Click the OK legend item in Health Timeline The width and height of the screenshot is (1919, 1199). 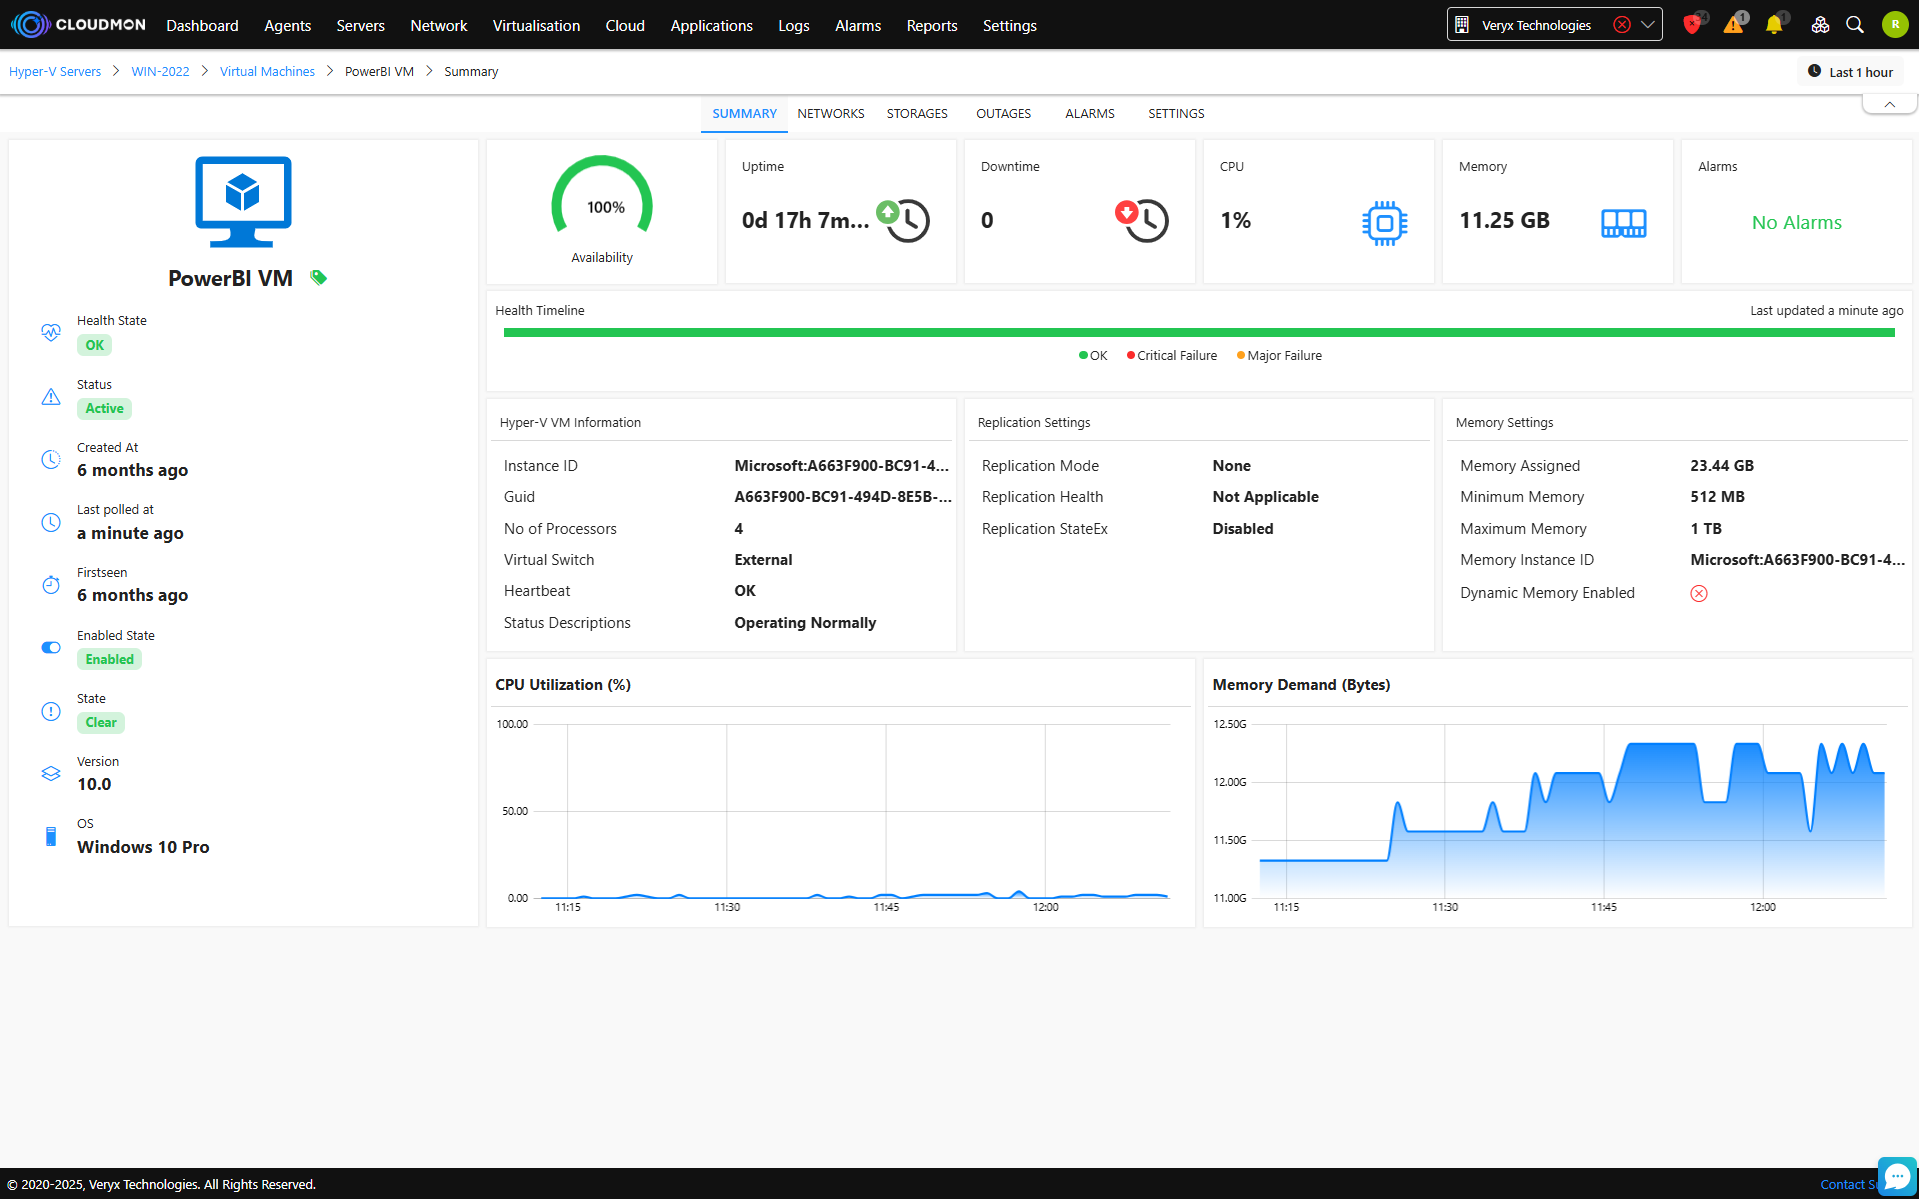tap(1093, 356)
